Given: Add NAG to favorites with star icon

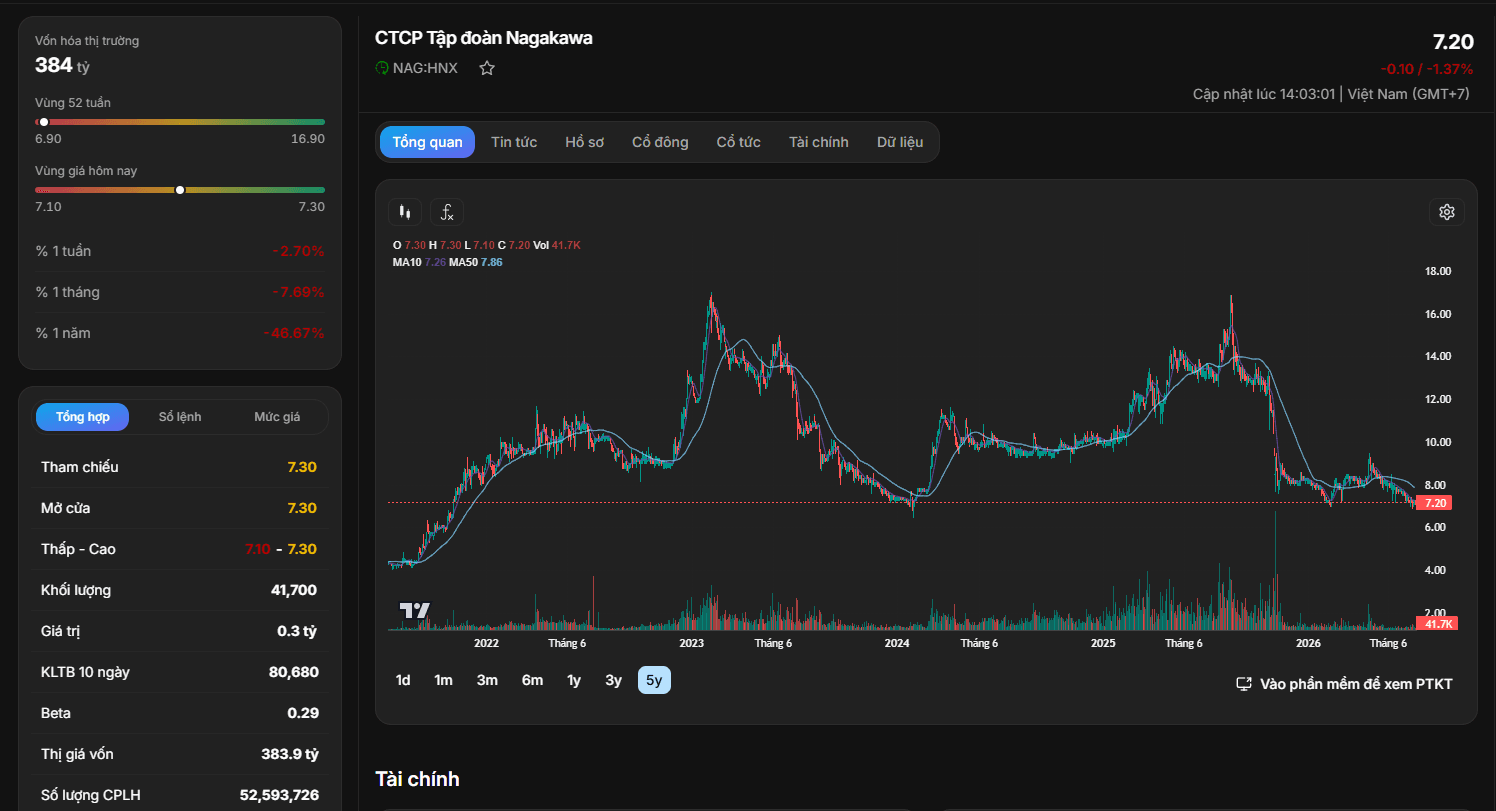Looking at the screenshot, I should click(x=487, y=68).
